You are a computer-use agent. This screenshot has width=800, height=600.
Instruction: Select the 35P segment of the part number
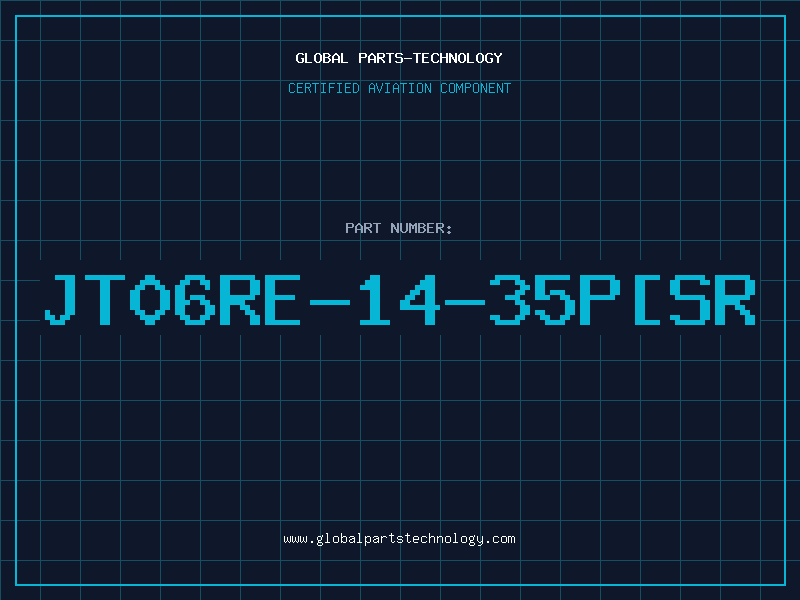[555, 299]
